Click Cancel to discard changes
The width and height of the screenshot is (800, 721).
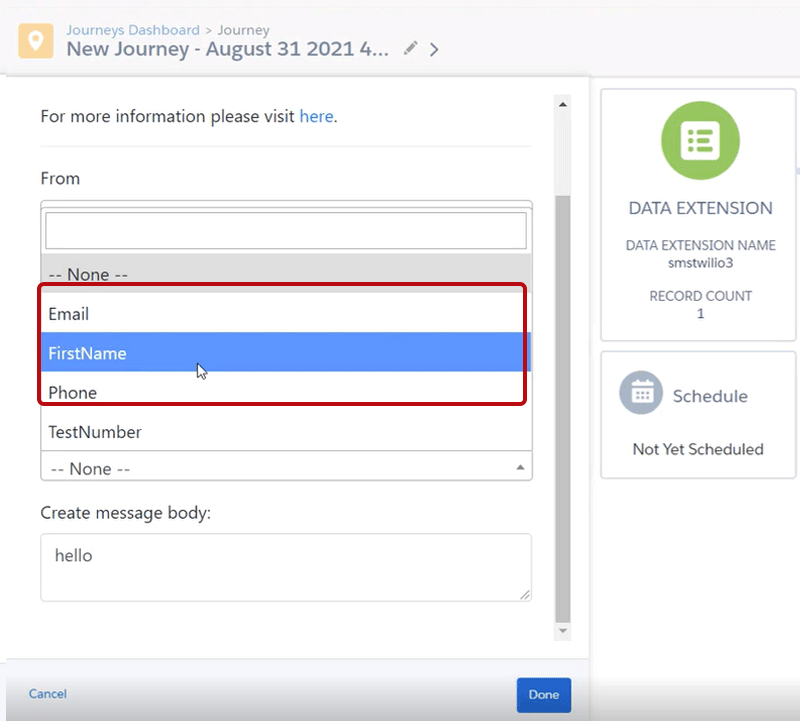(48, 694)
